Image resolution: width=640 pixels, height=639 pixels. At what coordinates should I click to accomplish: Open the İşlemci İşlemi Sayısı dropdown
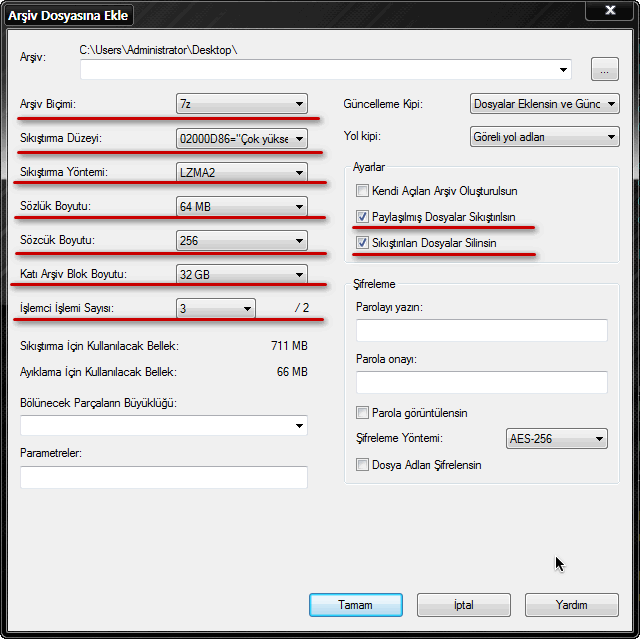(x=216, y=308)
